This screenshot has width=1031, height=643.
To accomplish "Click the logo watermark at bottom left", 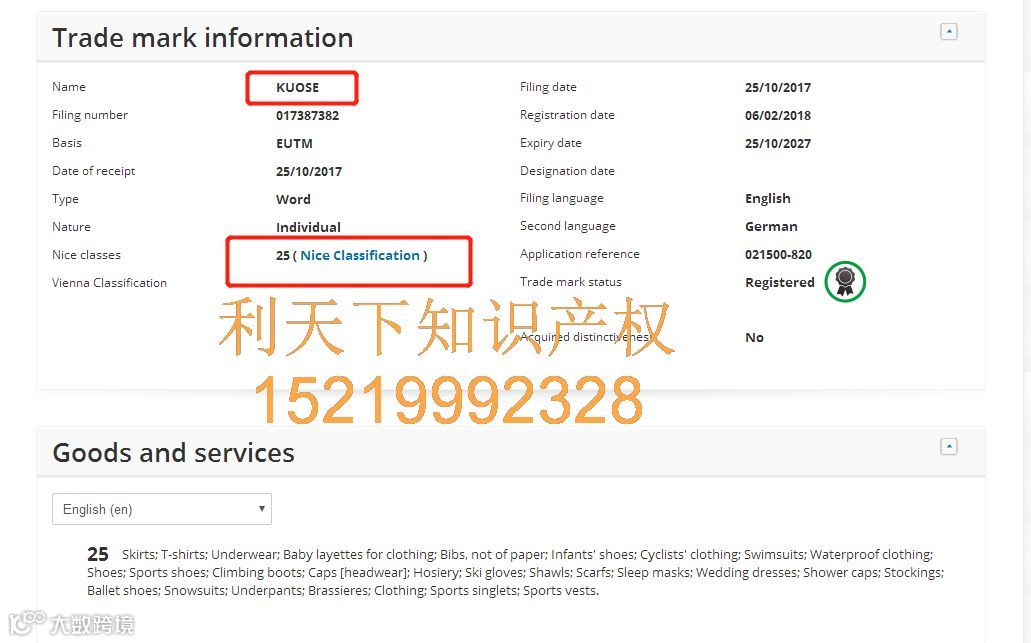I will (70, 623).
